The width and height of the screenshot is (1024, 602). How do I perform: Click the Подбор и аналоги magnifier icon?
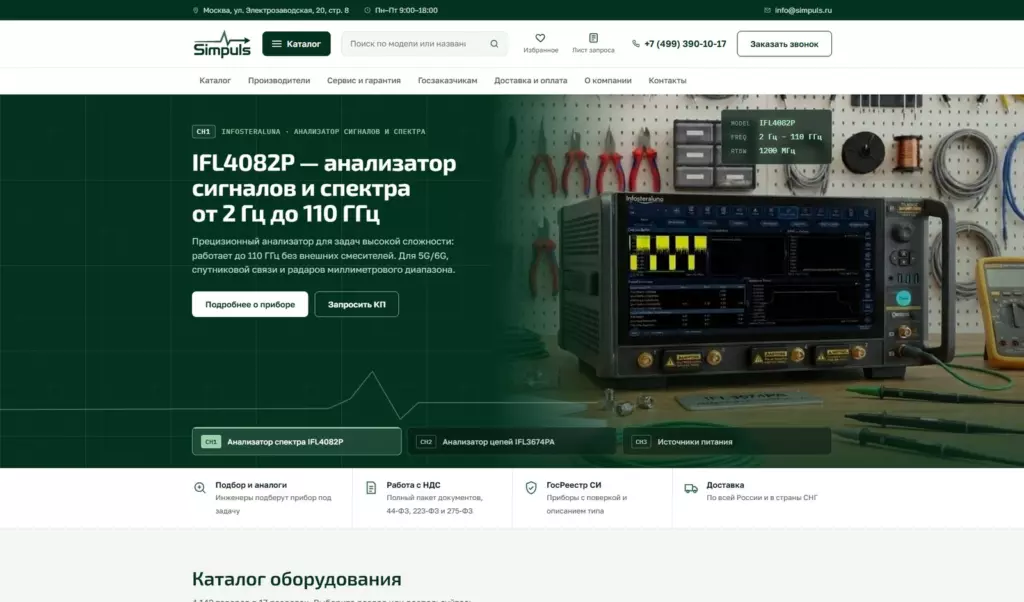pyautogui.click(x=200, y=488)
